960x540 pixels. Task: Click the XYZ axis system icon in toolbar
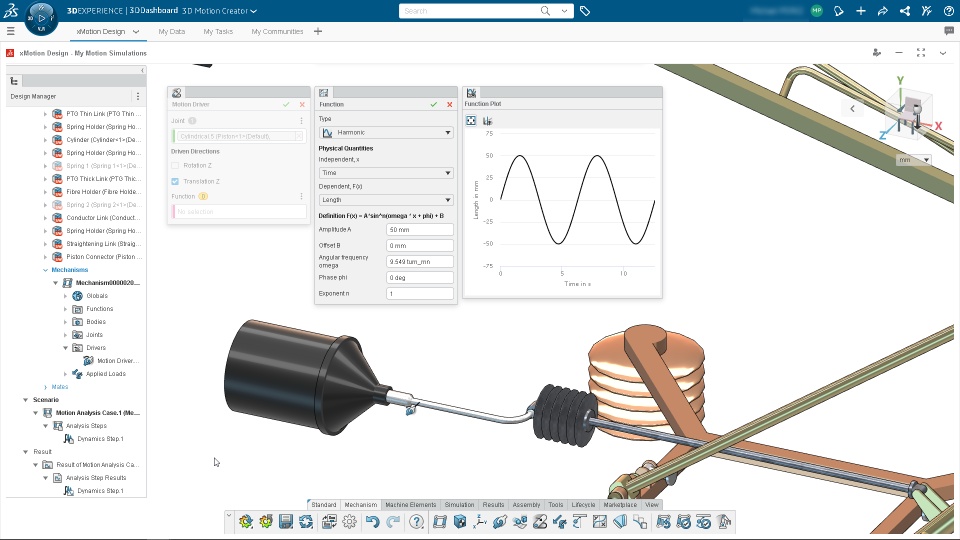point(480,522)
